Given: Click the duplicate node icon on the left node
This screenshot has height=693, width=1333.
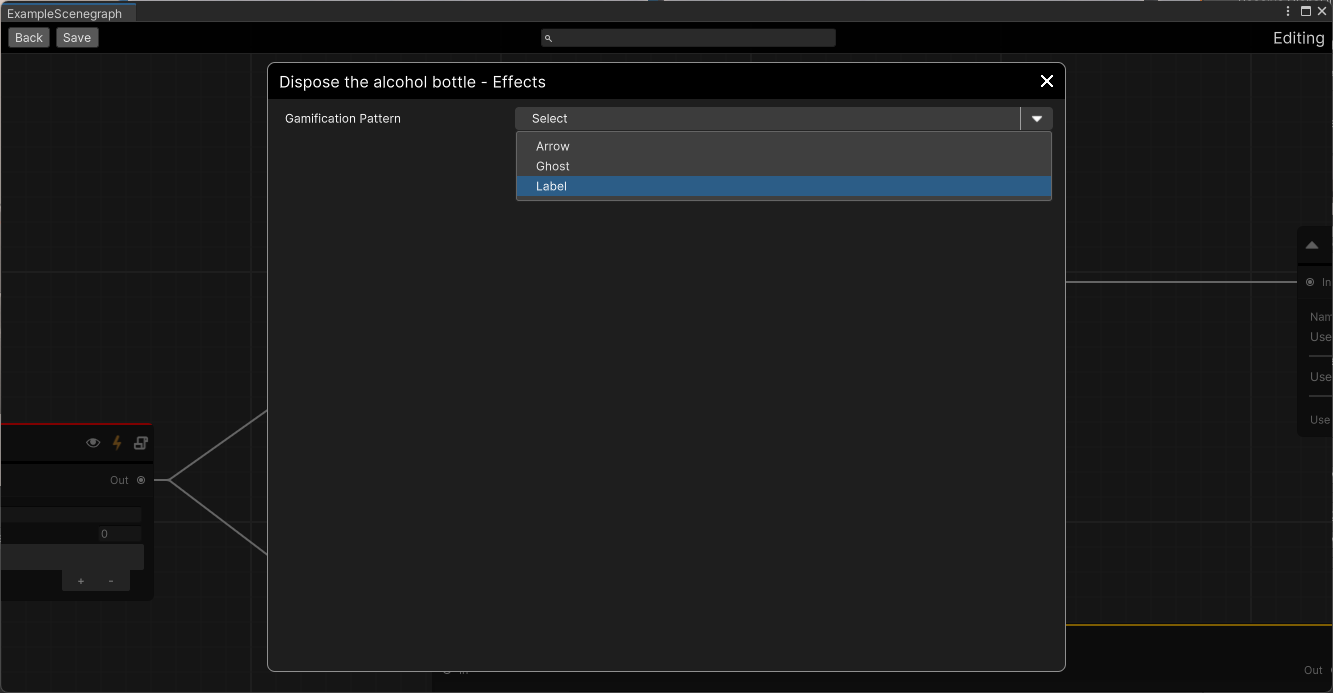Looking at the screenshot, I should 141,443.
